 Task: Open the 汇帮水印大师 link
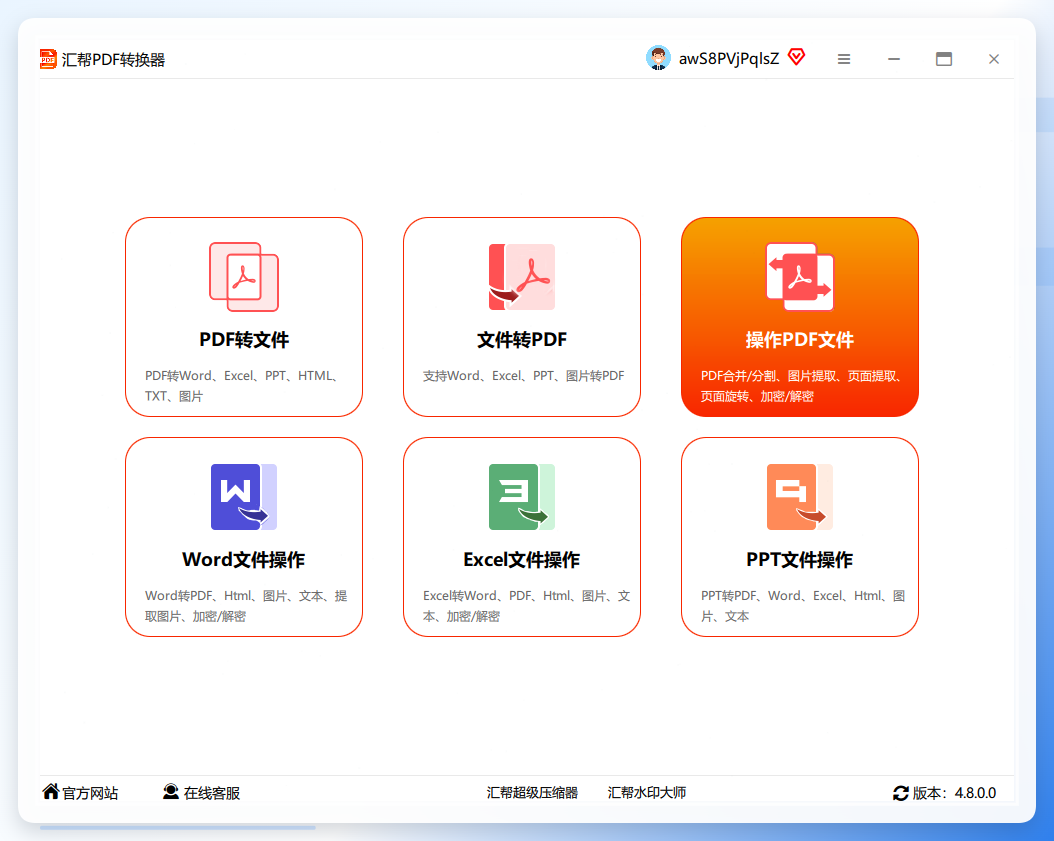[x=647, y=793]
